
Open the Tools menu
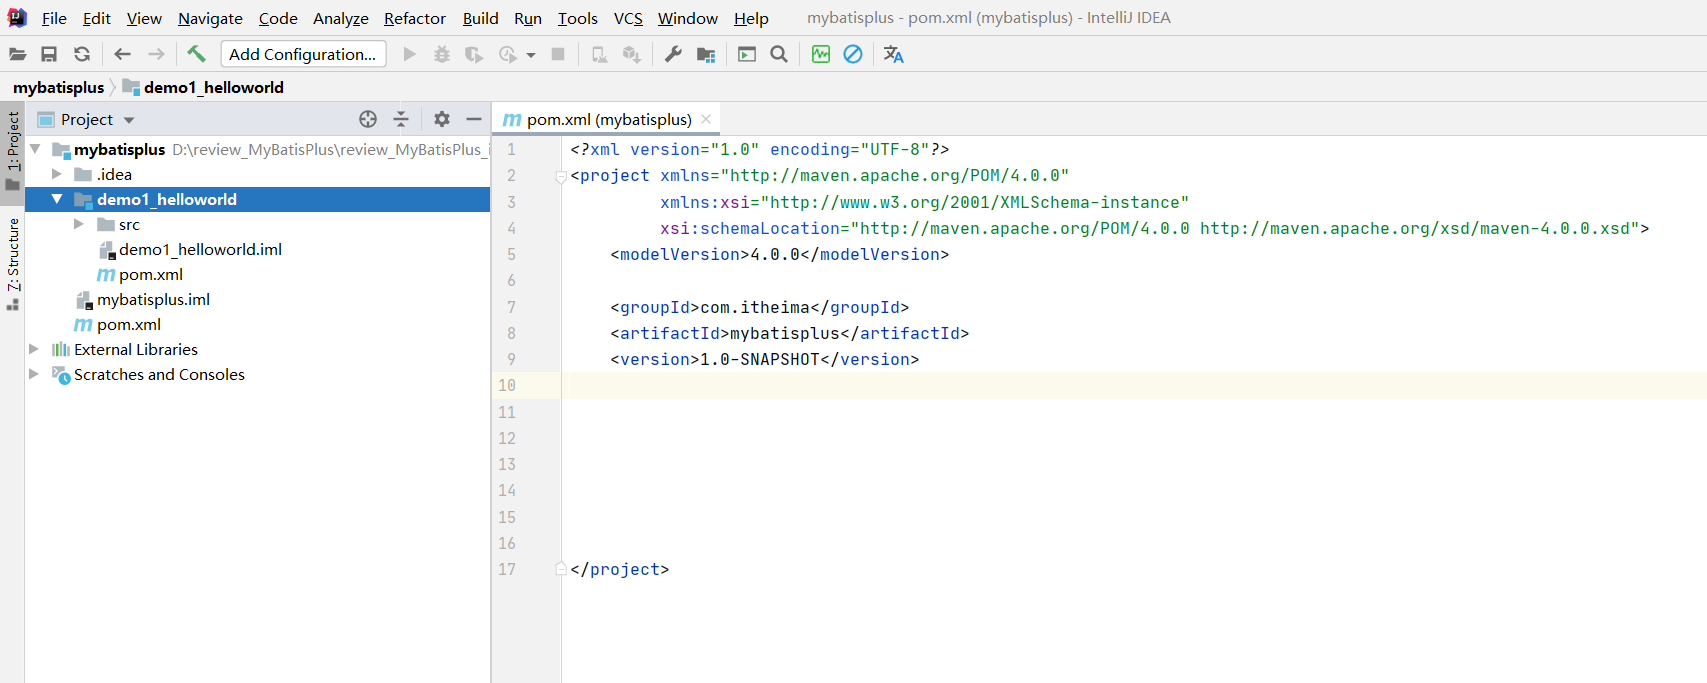pyautogui.click(x=578, y=18)
